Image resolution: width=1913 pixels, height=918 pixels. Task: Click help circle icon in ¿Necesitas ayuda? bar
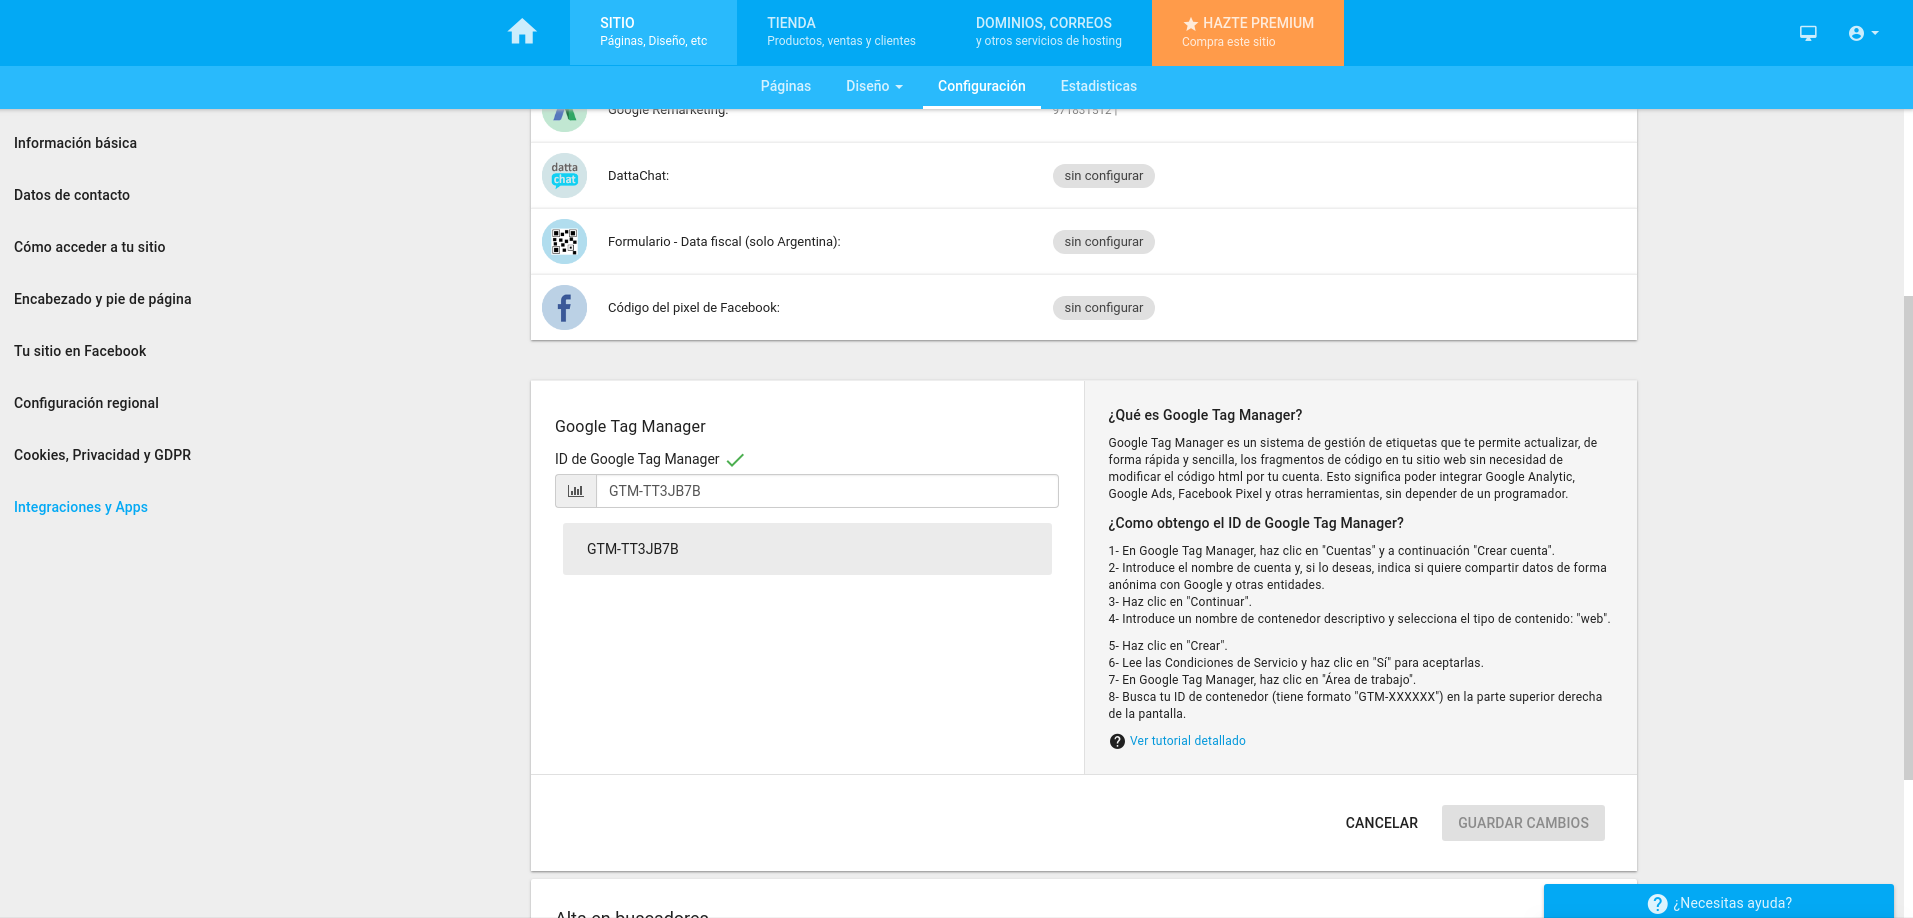[x=1657, y=903]
